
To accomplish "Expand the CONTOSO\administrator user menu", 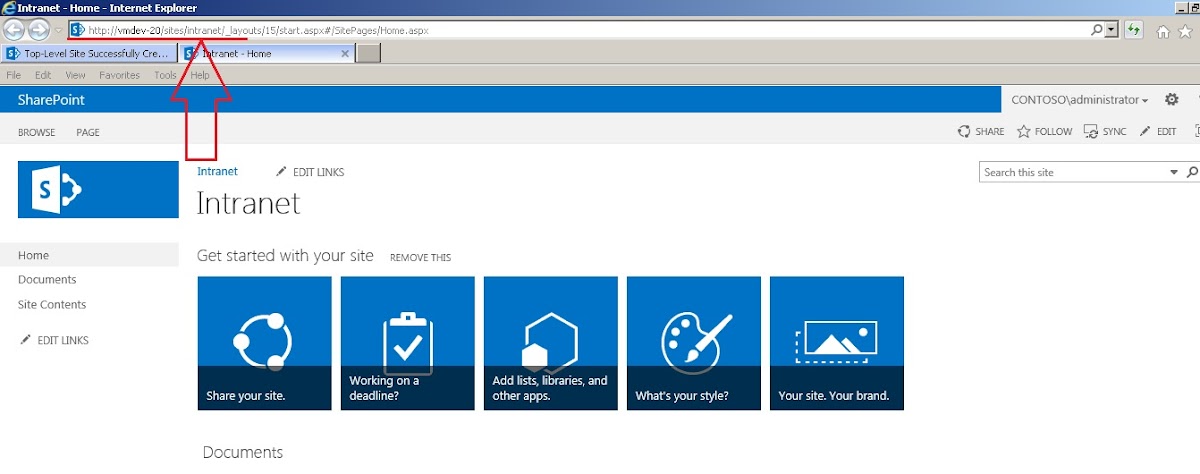I will pos(1079,100).
